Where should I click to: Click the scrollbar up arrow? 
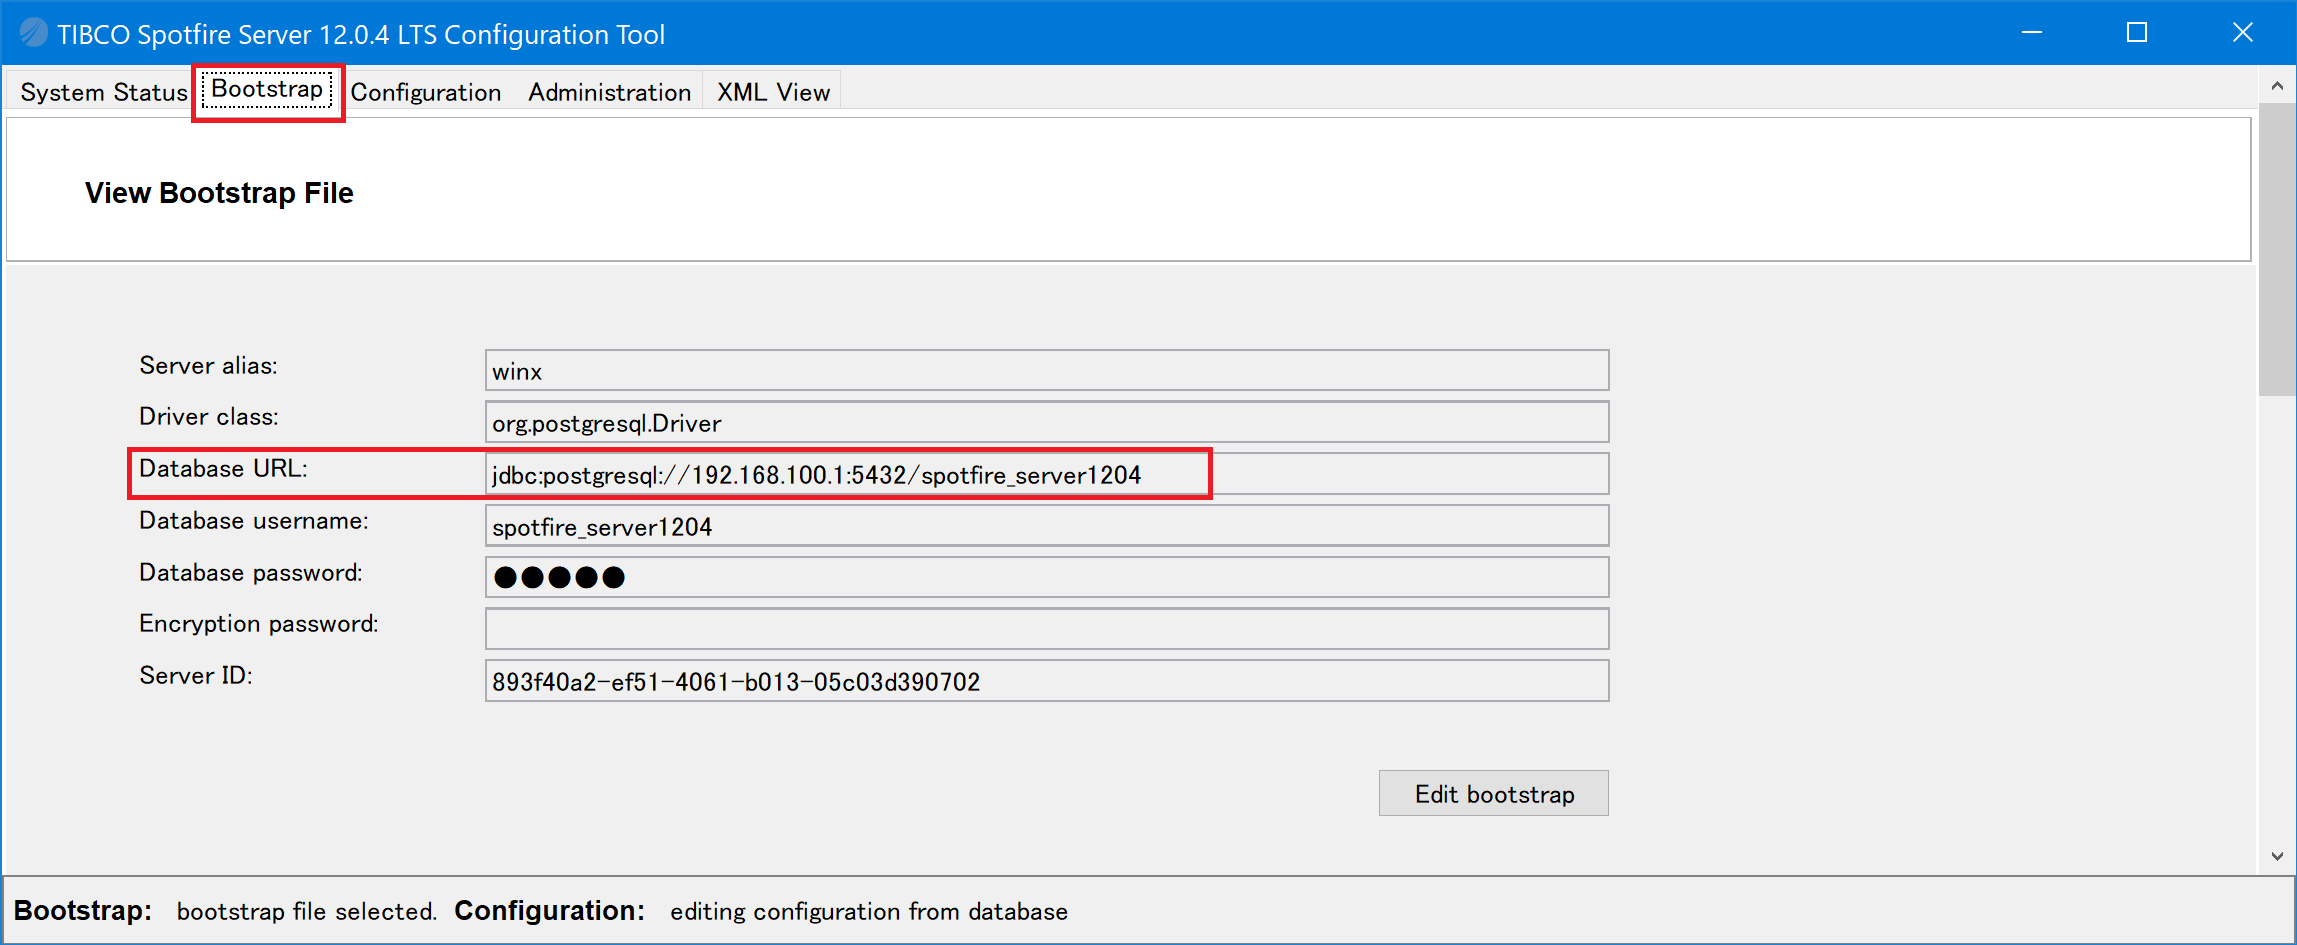click(x=2277, y=86)
